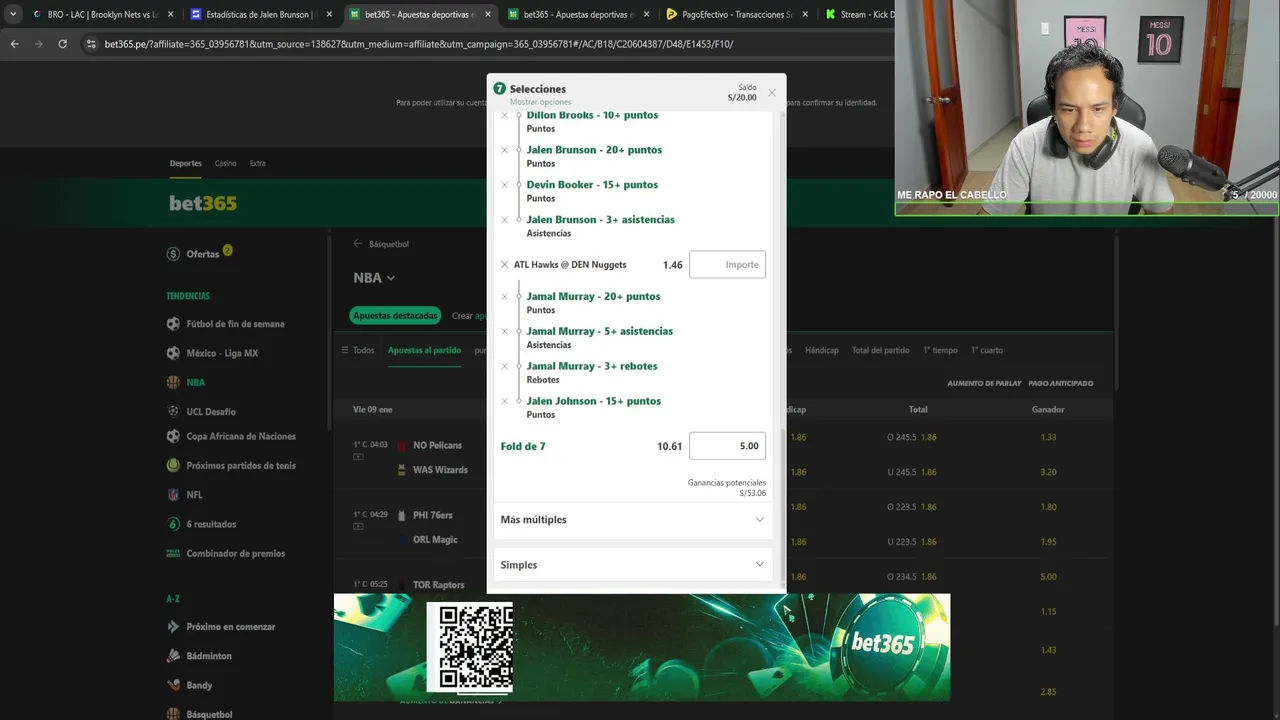Open Próximo en comenzar
The image size is (1280, 720).
tap(230, 627)
